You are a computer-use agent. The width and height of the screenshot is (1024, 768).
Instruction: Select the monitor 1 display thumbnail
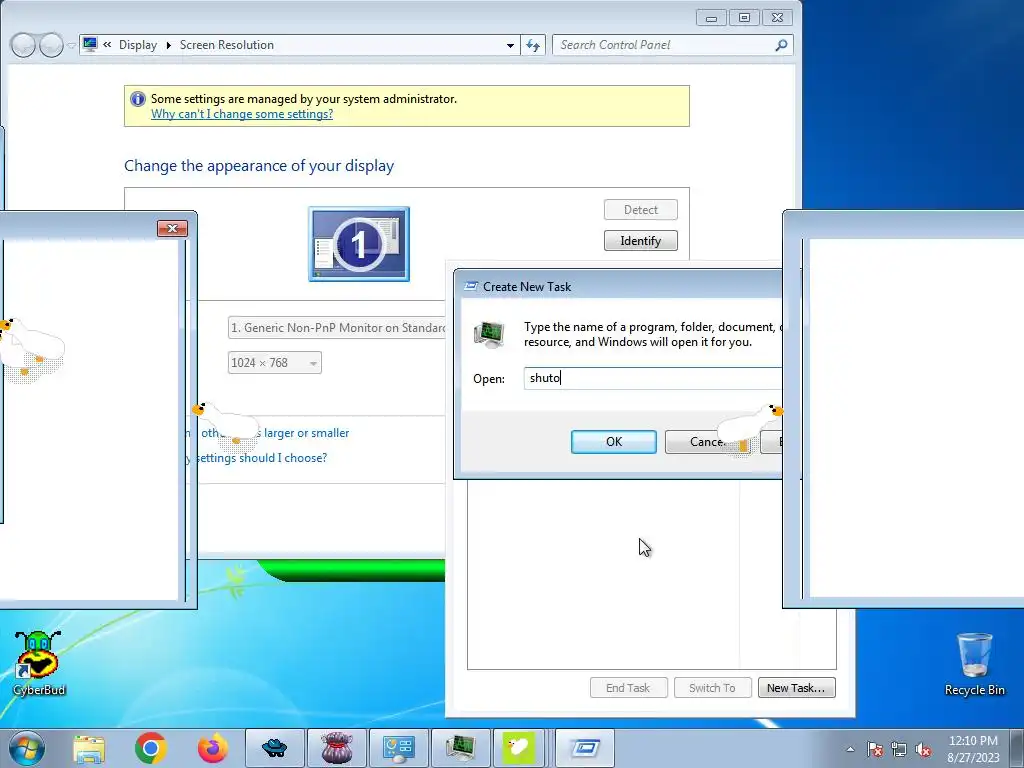pyautogui.click(x=359, y=244)
